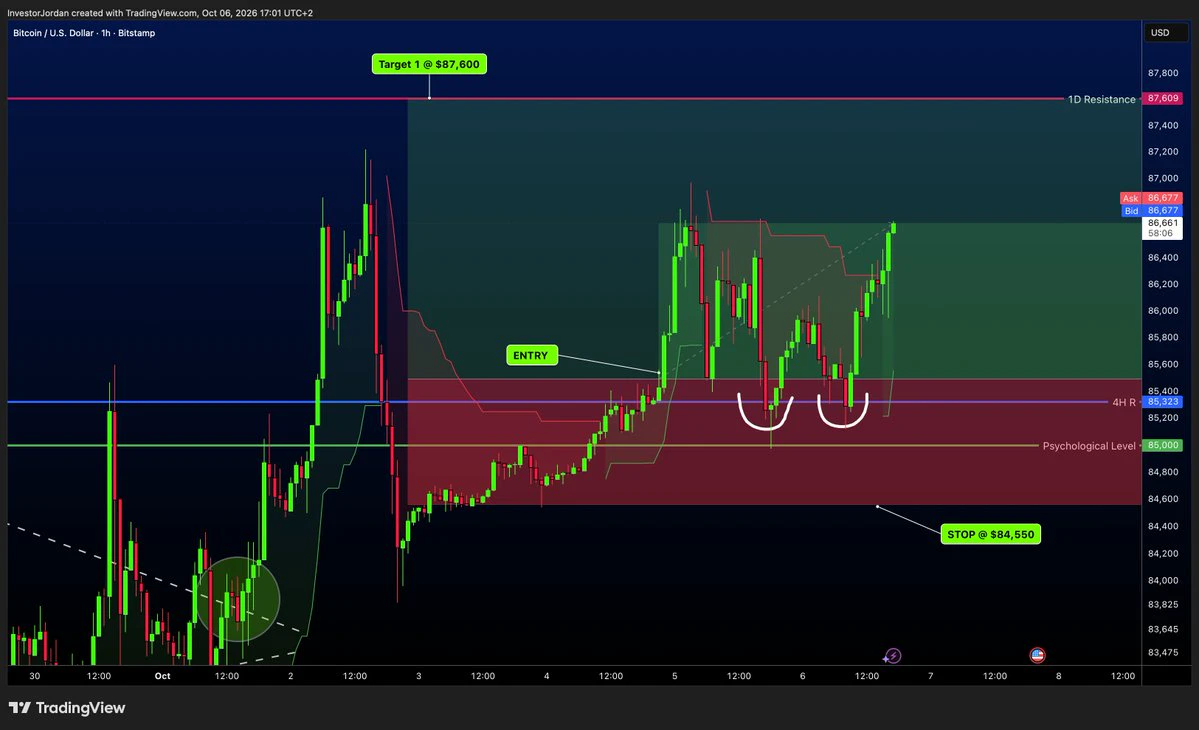Click the Bid 86,677 price tag
1199x730 pixels.
click(1151, 210)
